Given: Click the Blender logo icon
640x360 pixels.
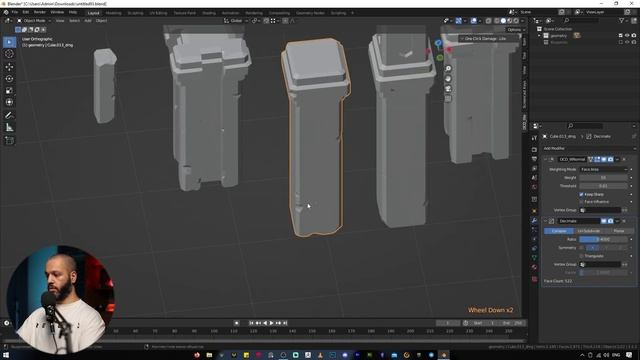Looking at the screenshot, I should click(x=6, y=13).
